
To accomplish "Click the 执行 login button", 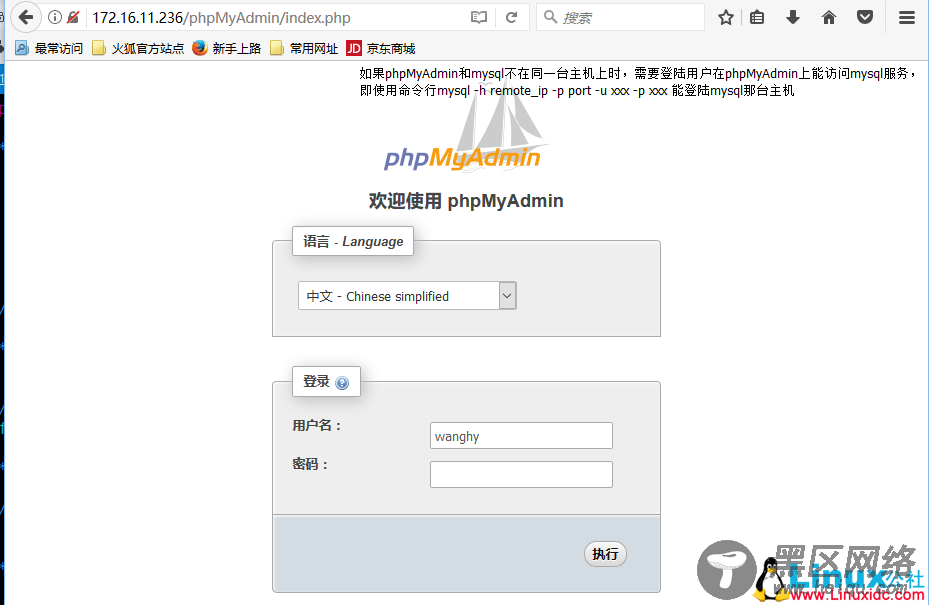I will 605,554.
